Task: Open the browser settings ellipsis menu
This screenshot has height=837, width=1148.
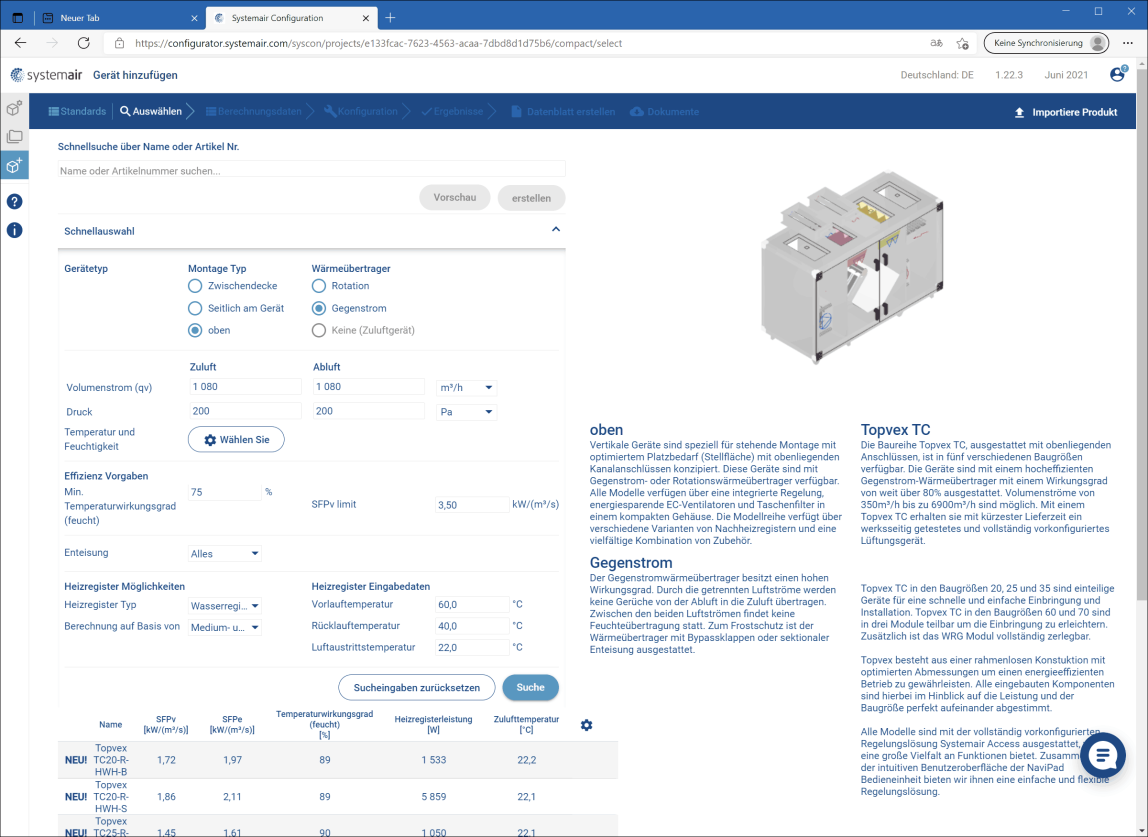Action: coord(1128,43)
